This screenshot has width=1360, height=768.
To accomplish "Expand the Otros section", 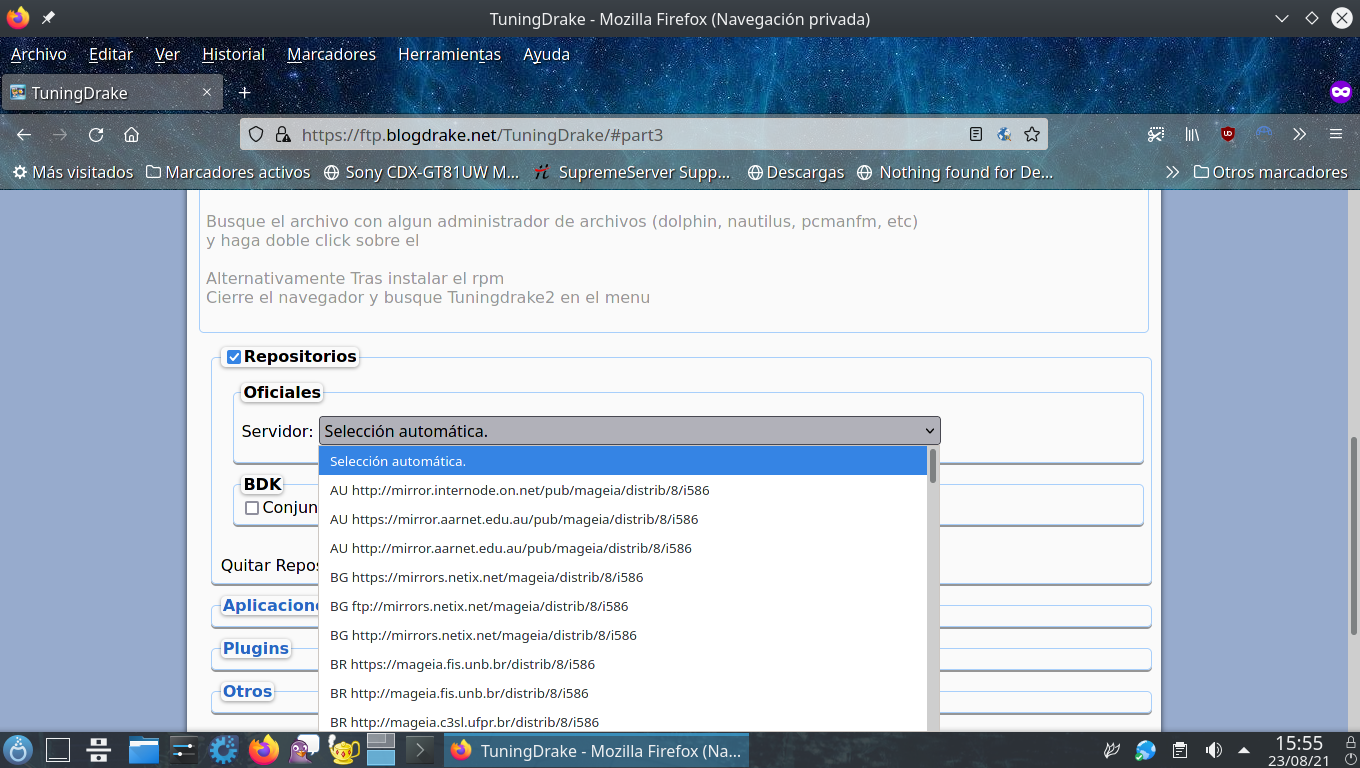I will pos(248,691).
